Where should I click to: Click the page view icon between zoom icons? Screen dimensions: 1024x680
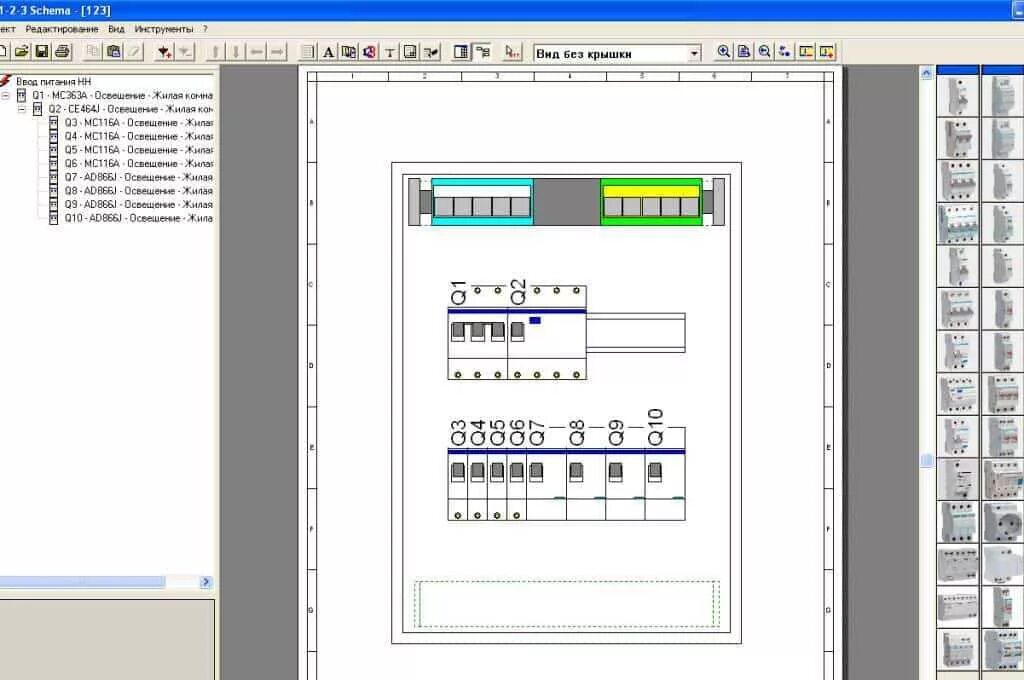[744, 52]
